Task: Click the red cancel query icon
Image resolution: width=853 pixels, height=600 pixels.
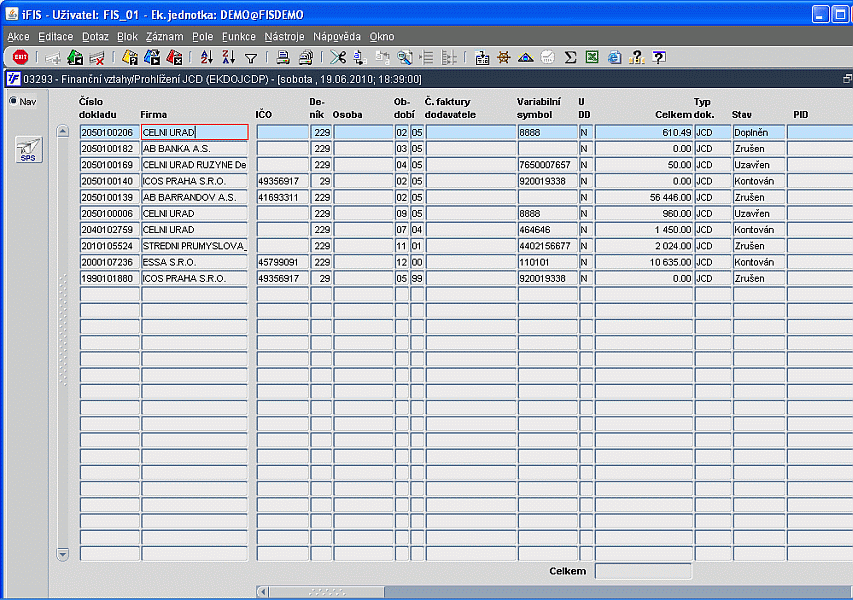Action: 175,57
